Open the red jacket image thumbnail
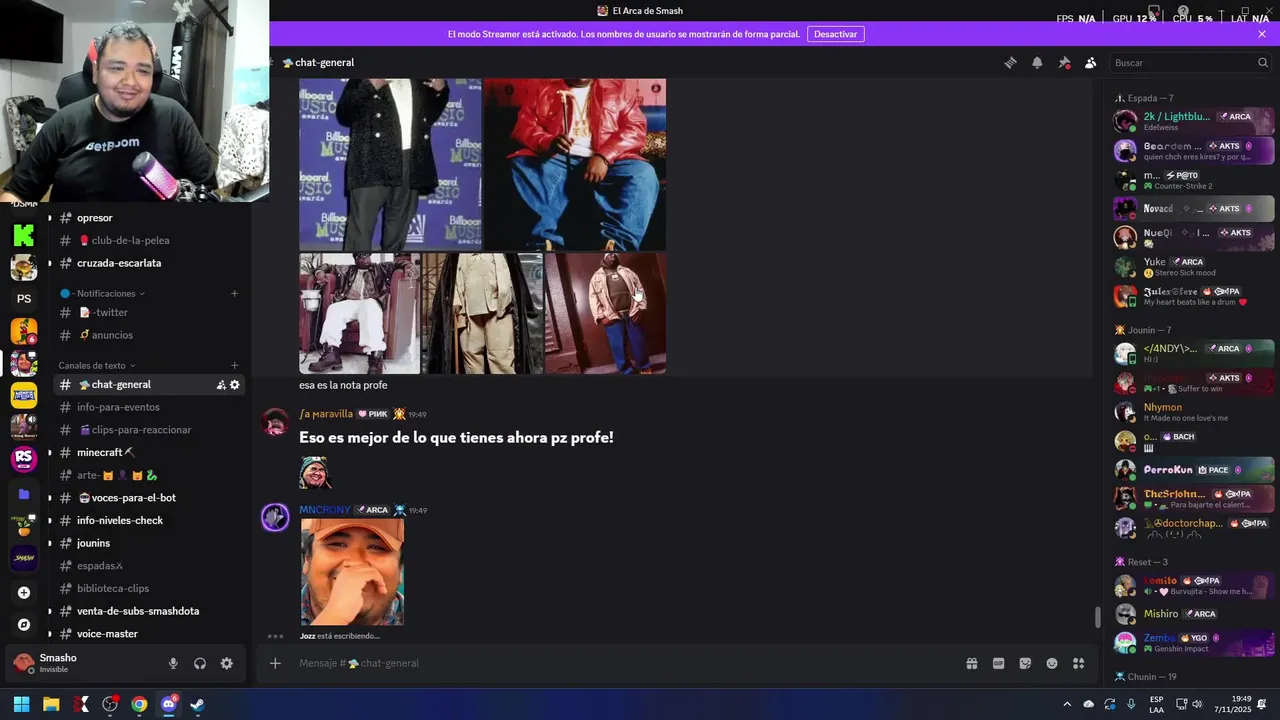1280x720 pixels. click(x=575, y=165)
